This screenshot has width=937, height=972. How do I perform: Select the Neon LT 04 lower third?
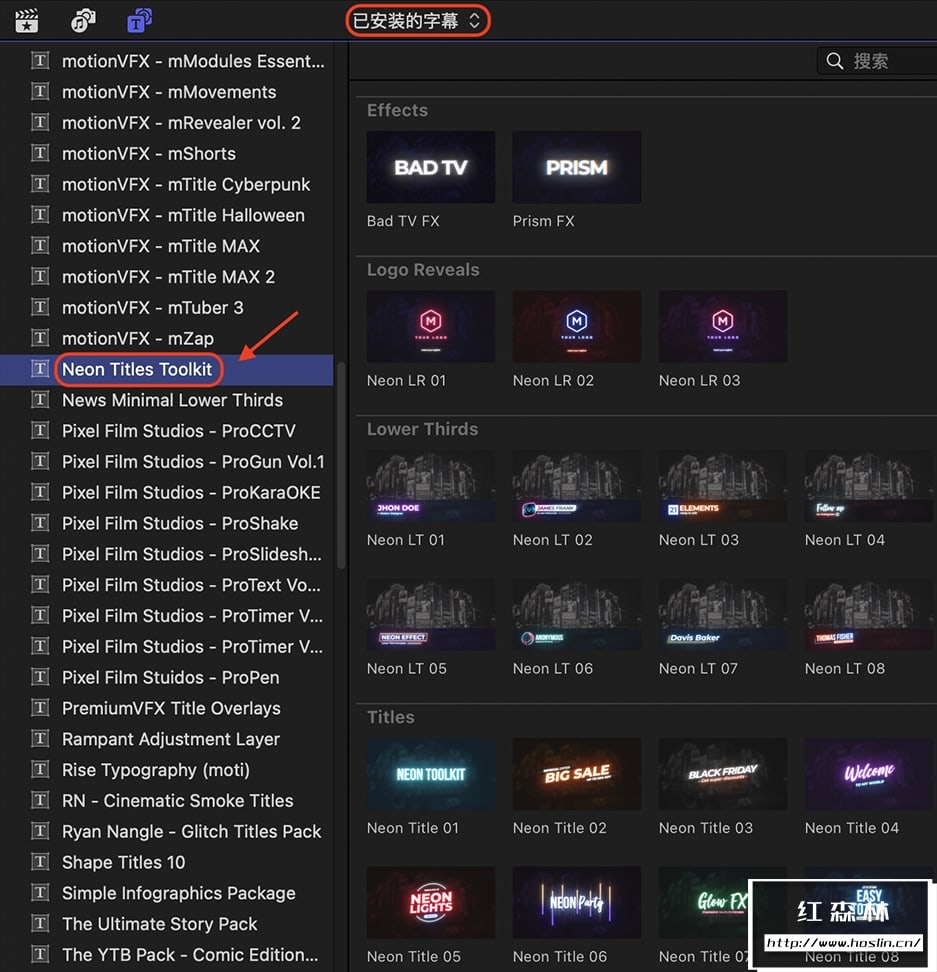[x=869, y=485]
